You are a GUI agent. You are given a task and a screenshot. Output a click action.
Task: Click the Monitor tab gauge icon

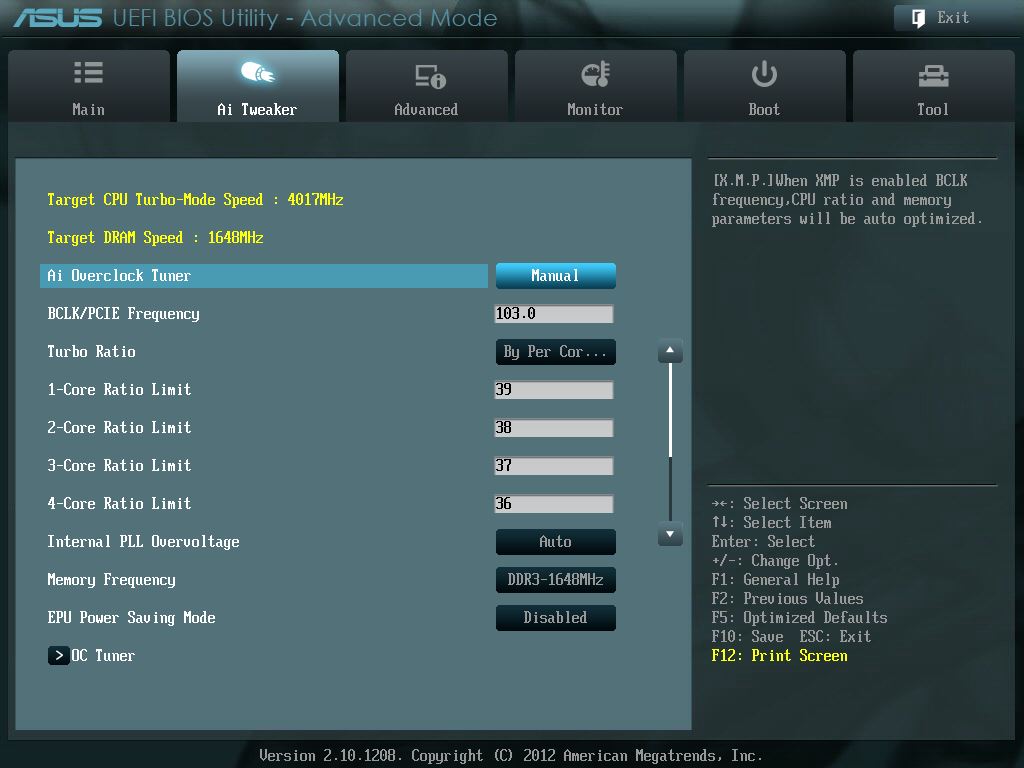coord(596,74)
